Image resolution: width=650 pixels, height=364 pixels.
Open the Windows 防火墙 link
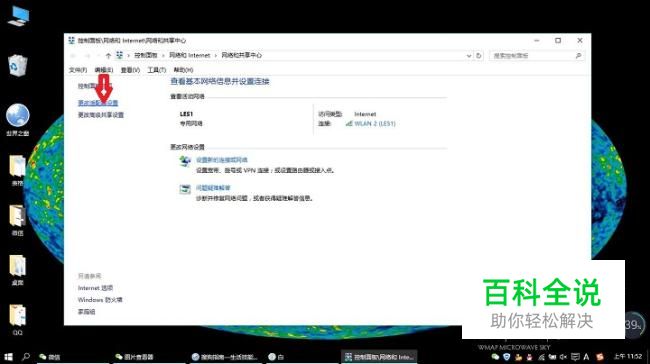[100, 300]
